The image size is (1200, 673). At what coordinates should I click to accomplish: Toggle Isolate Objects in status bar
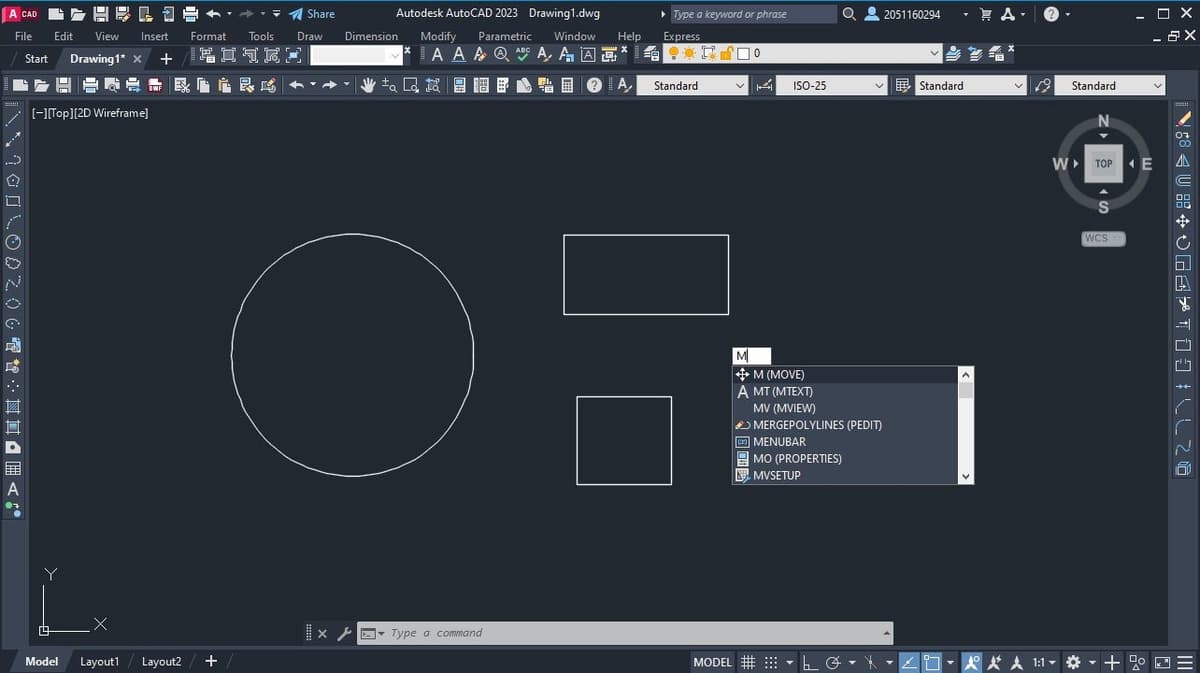coord(1138,662)
